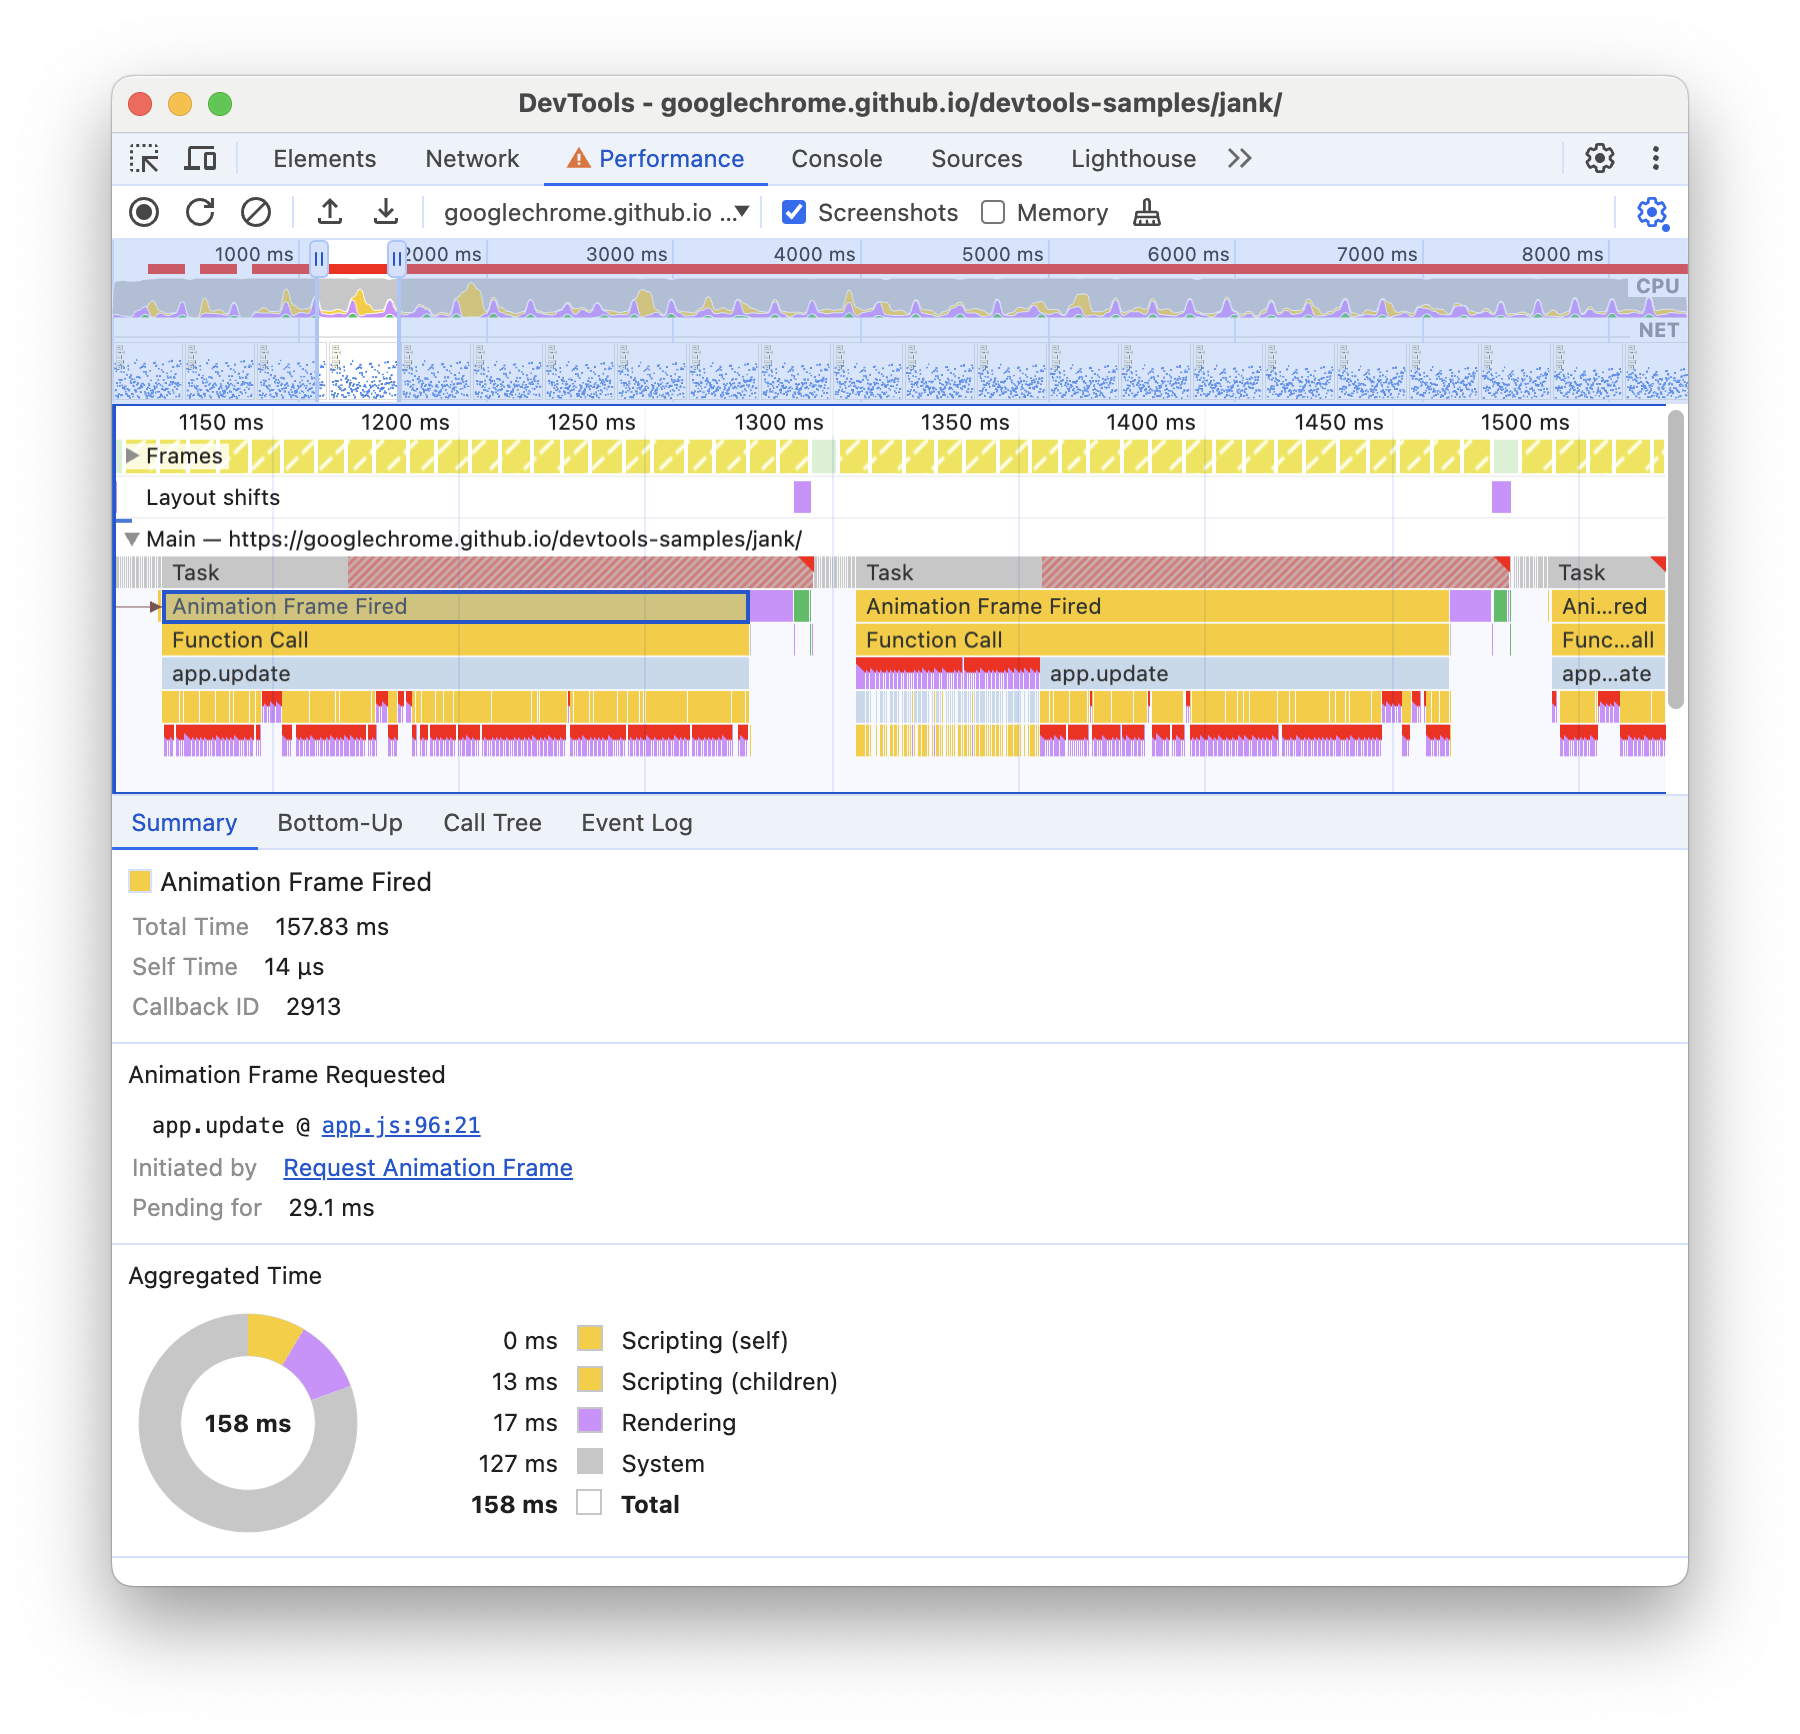Screen dimensions: 1800x1734
Task: Click the Request Animation Frame initiator link
Action: [x=427, y=1168]
